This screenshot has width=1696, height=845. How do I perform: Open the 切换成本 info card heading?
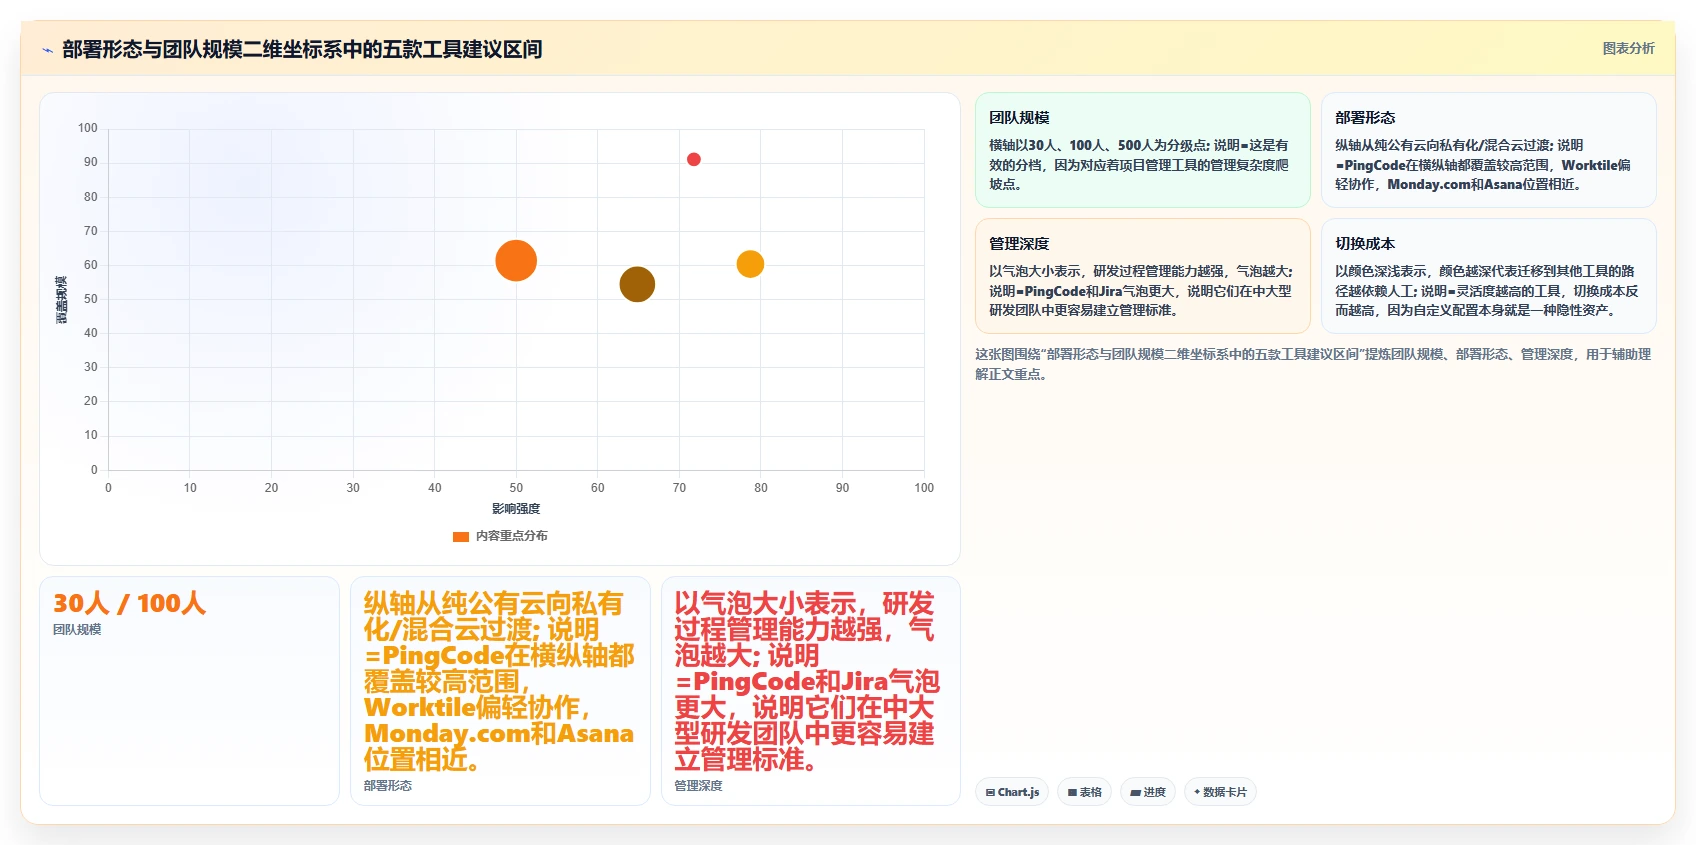click(1365, 244)
